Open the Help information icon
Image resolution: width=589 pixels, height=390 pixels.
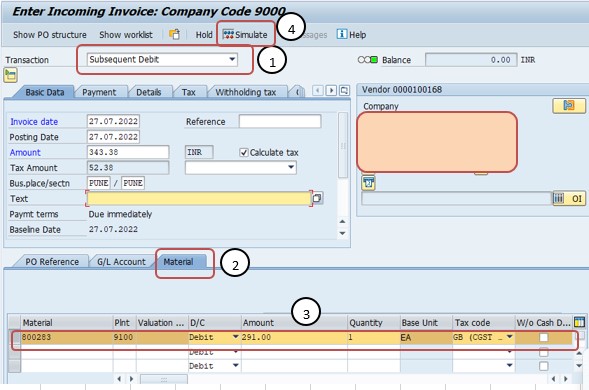[341, 34]
